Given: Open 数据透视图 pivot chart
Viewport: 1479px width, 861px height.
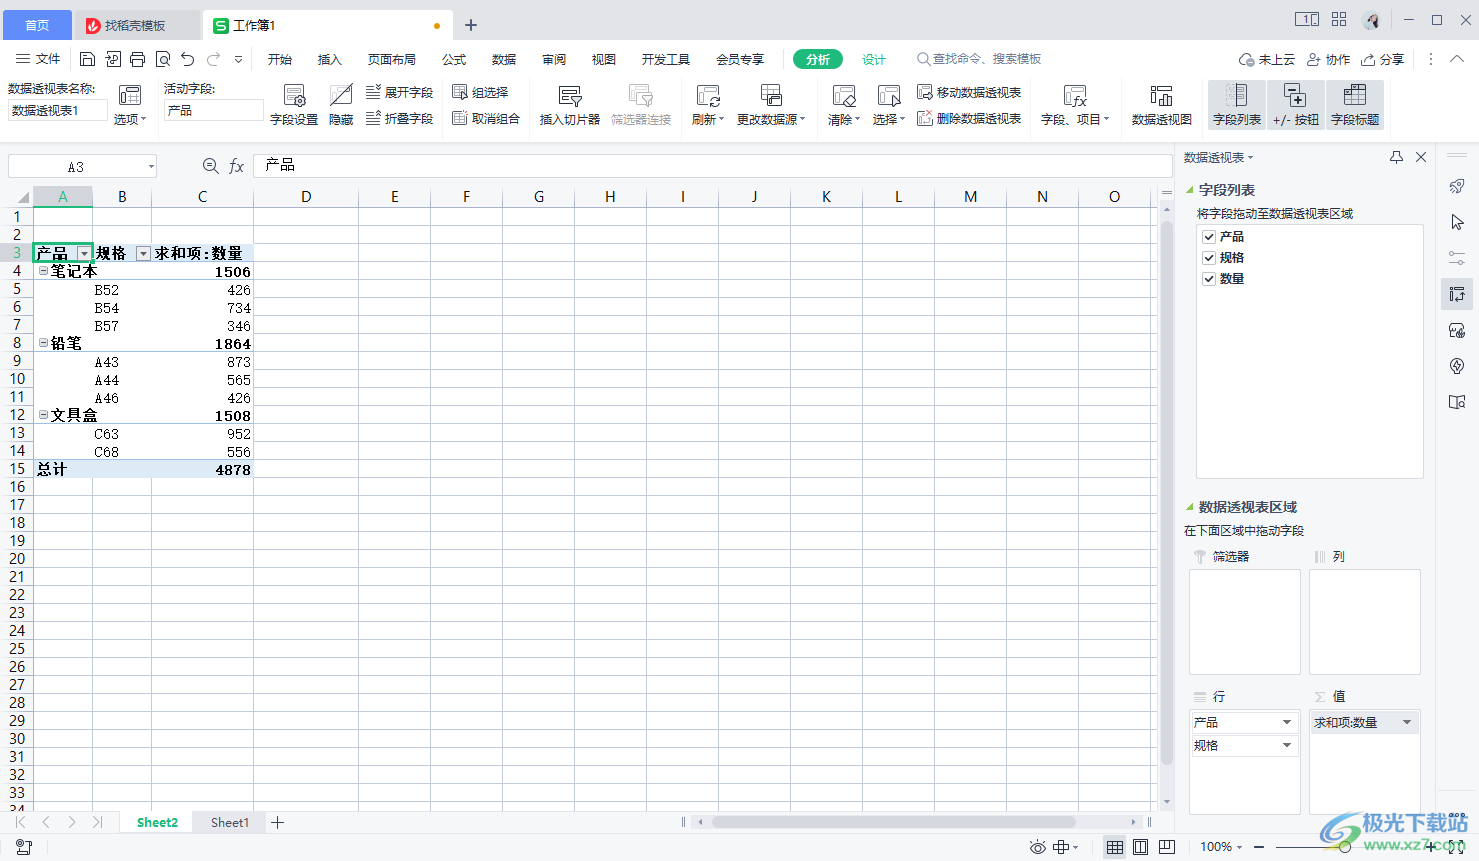Looking at the screenshot, I should pos(1161,105).
